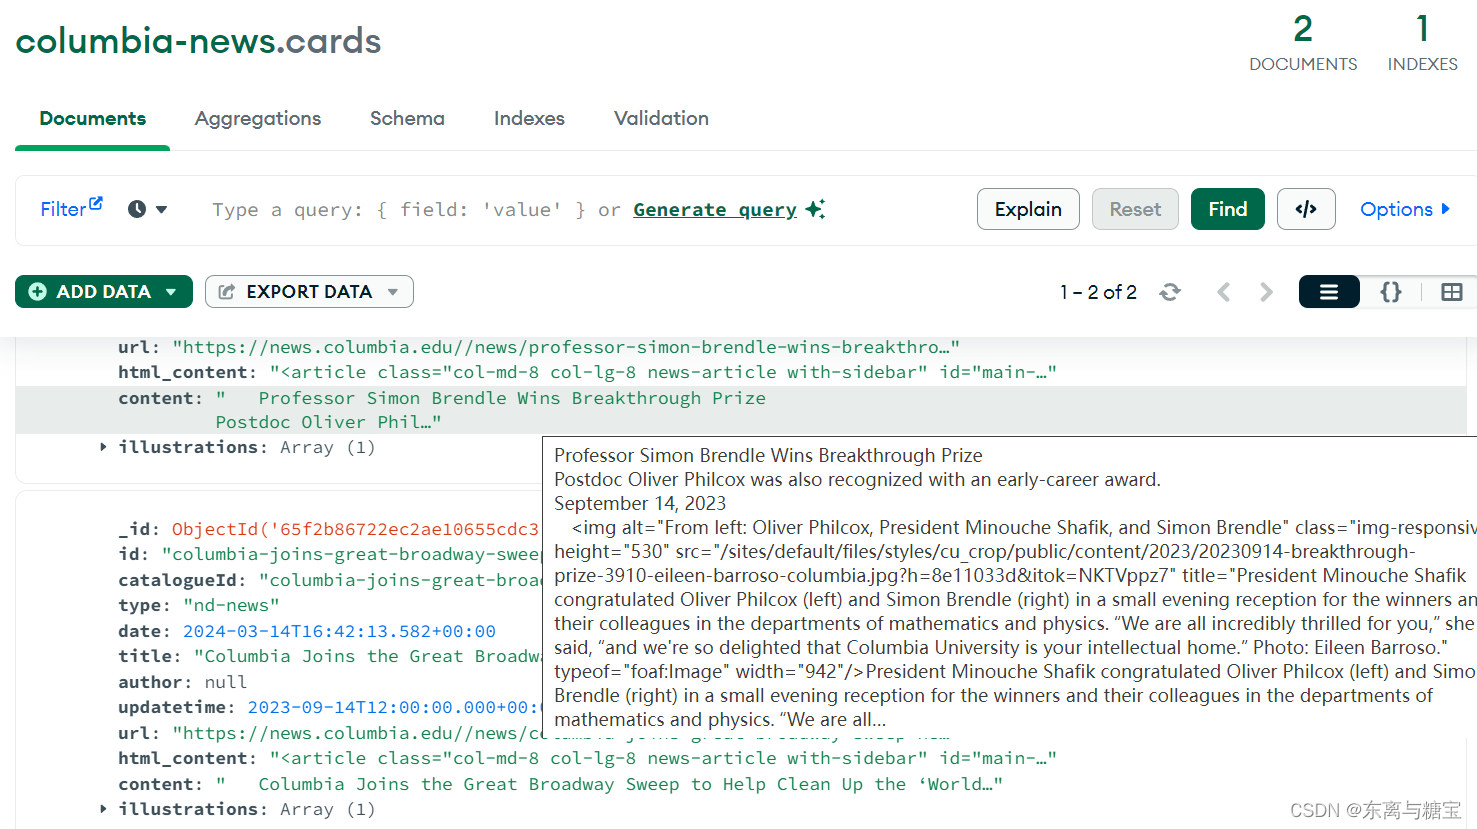Switch to the Validation tab
This screenshot has width=1477, height=829.
tap(661, 119)
